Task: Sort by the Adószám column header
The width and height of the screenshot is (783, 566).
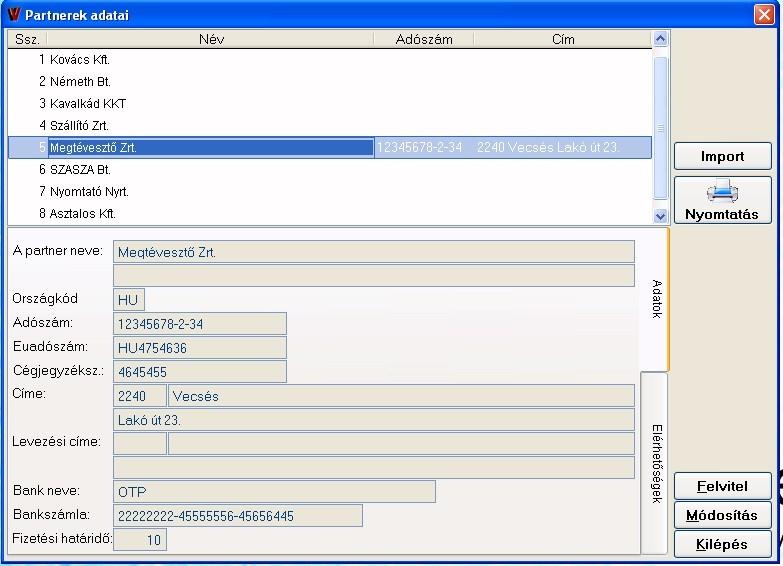Action: pyautogui.click(x=424, y=39)
